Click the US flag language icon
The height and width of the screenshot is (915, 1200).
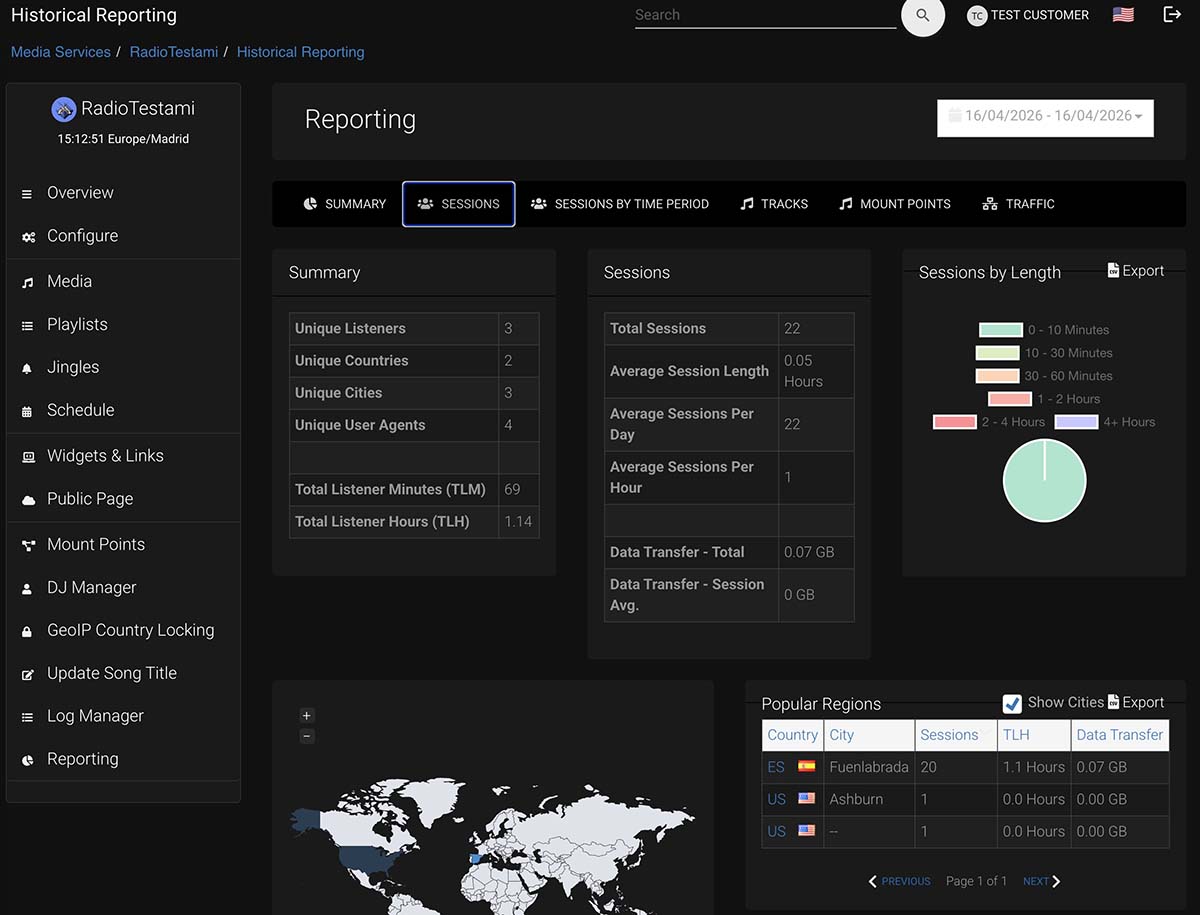[1123, 15]
